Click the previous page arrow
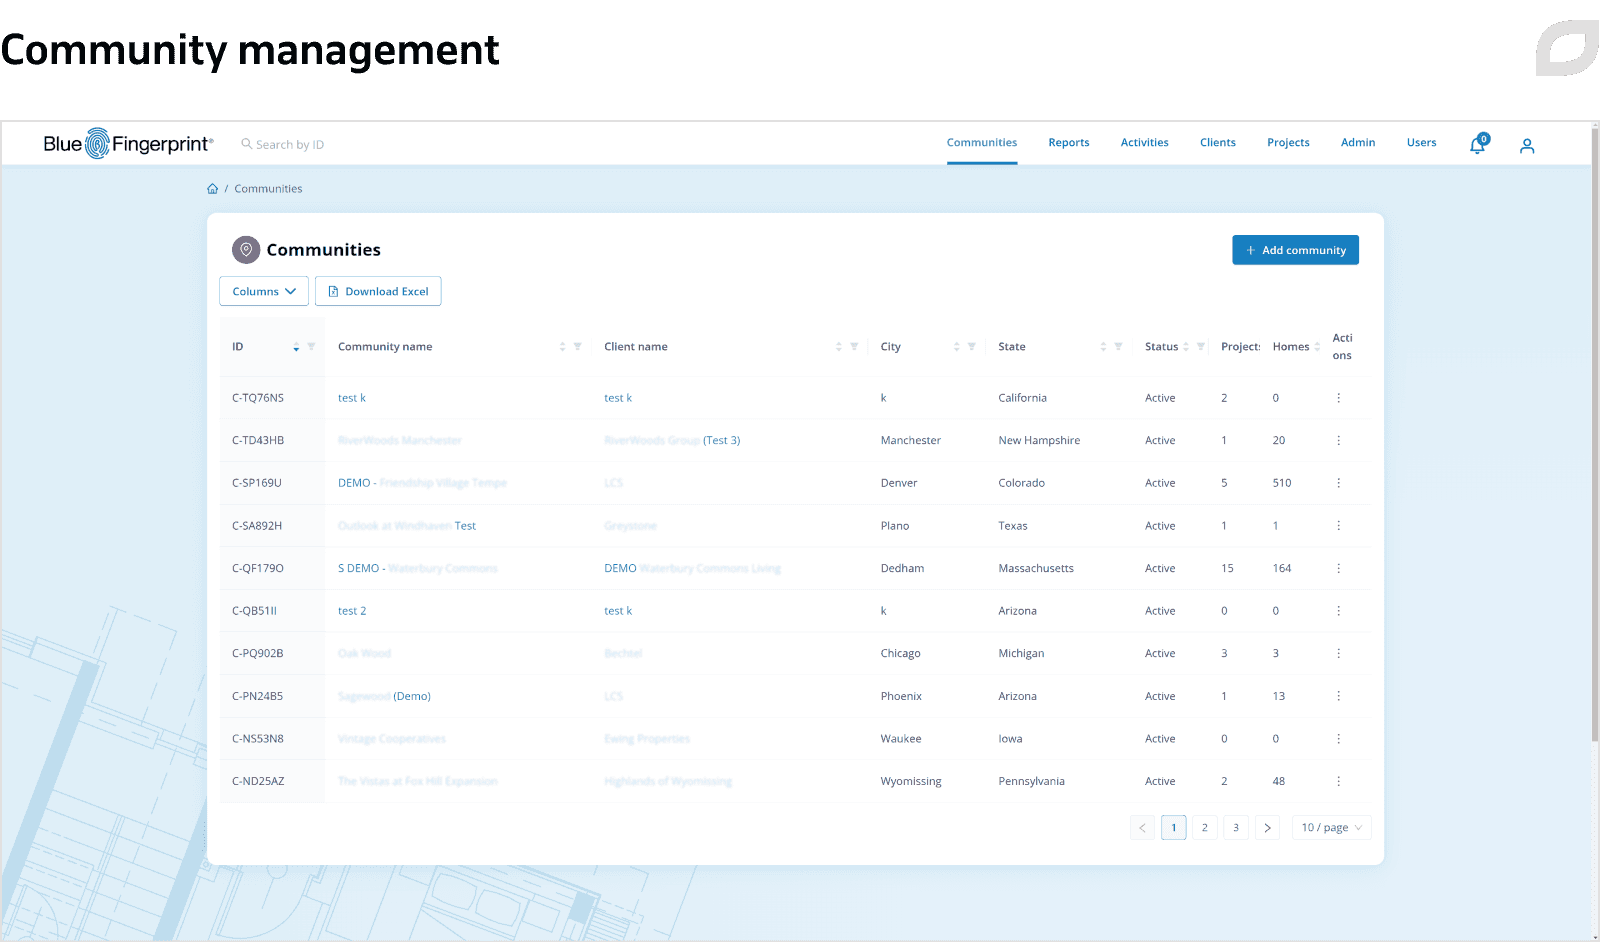 (1142, 828)
